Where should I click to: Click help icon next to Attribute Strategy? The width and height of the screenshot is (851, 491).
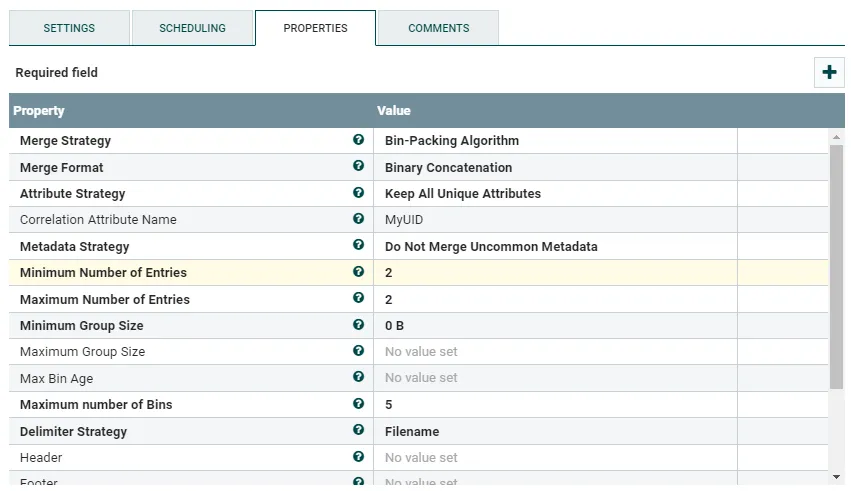tap(359, 193)
